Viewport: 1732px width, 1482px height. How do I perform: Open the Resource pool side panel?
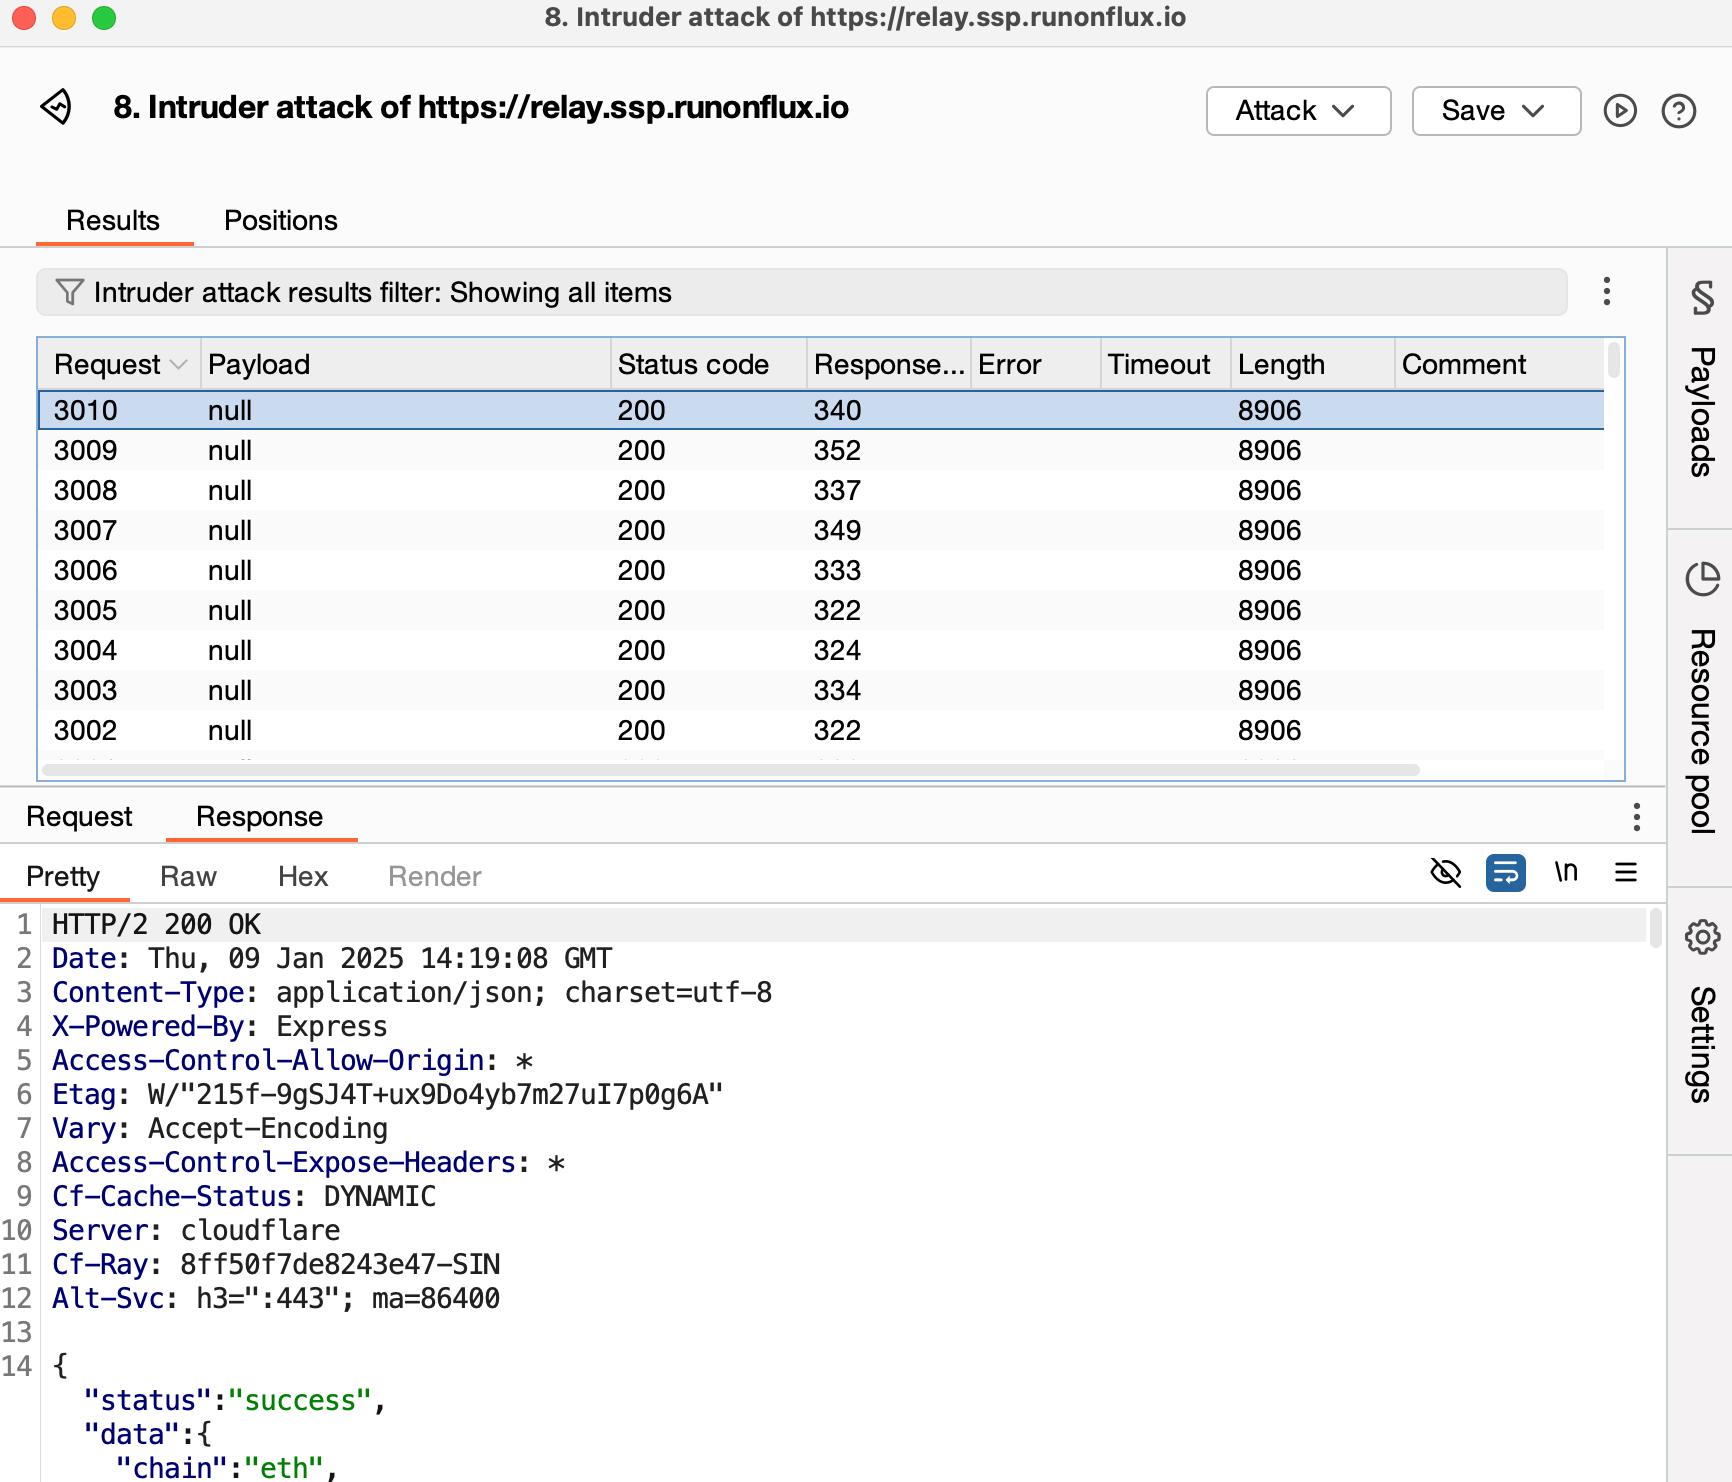(x=1701, y=708)
